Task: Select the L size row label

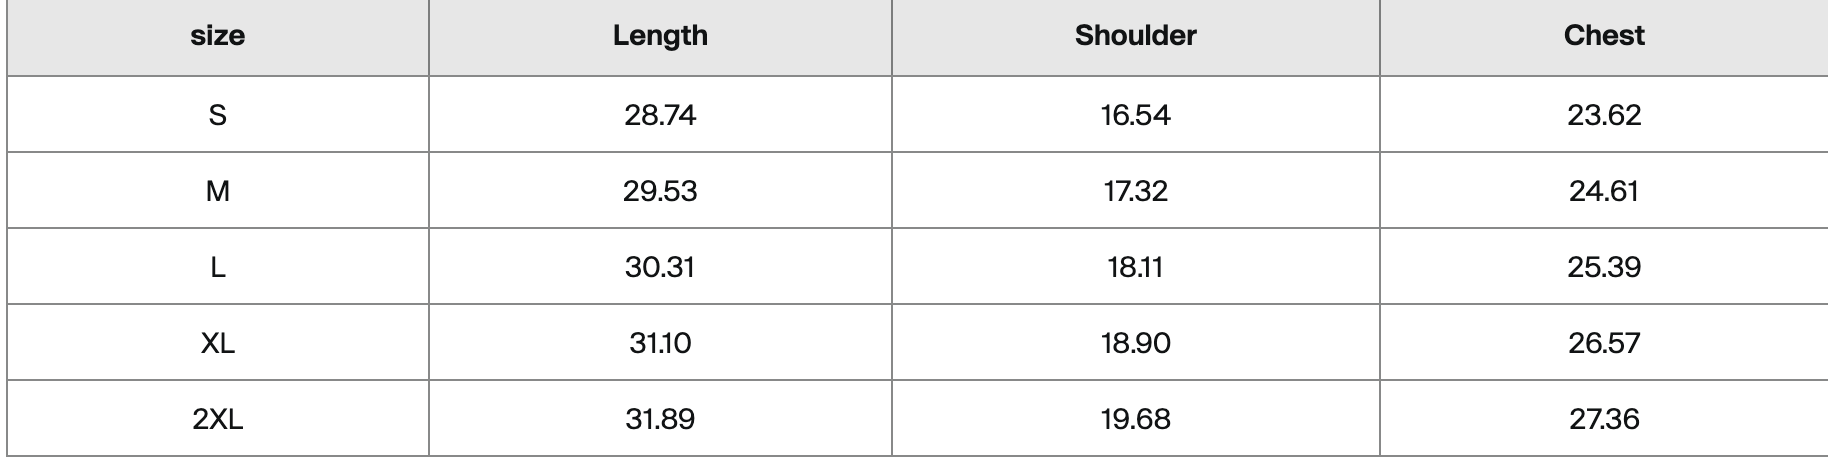Action: (x=218, y=266)
